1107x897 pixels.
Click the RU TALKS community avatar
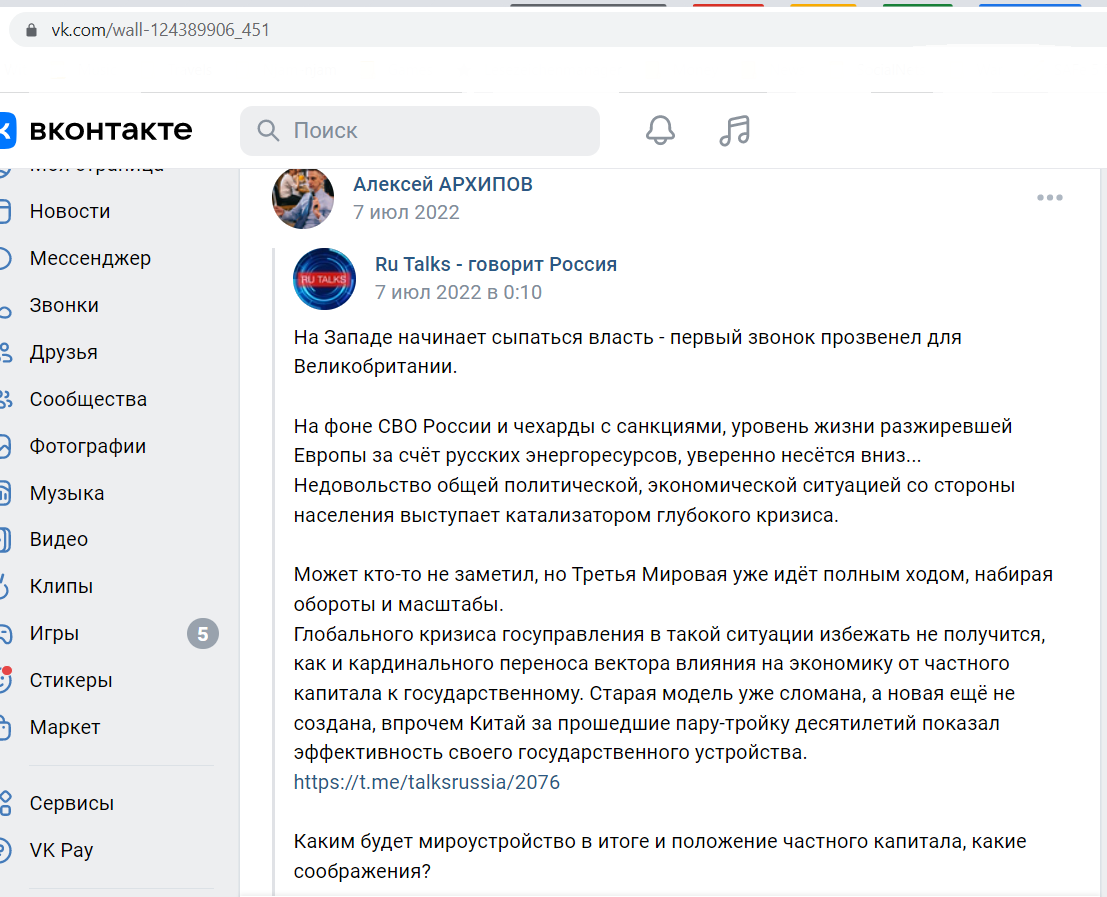325,279
